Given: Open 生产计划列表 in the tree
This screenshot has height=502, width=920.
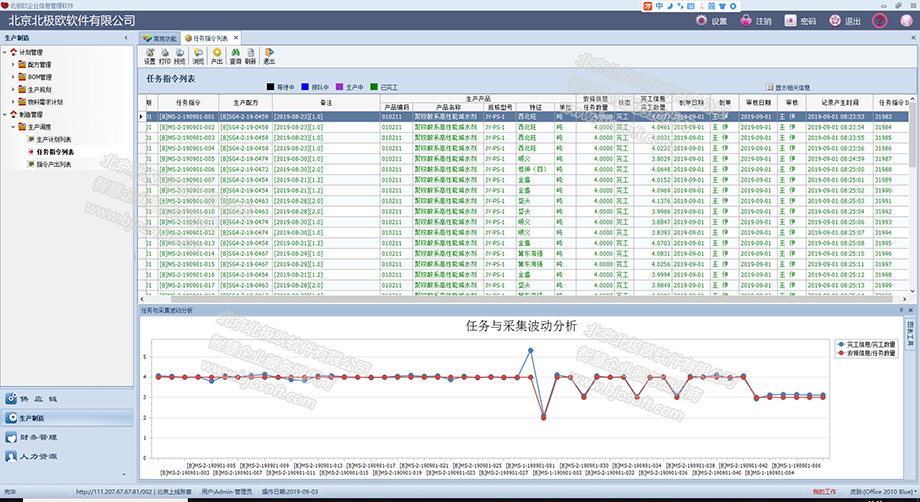Looking at the screenshot, I should 53,140.
